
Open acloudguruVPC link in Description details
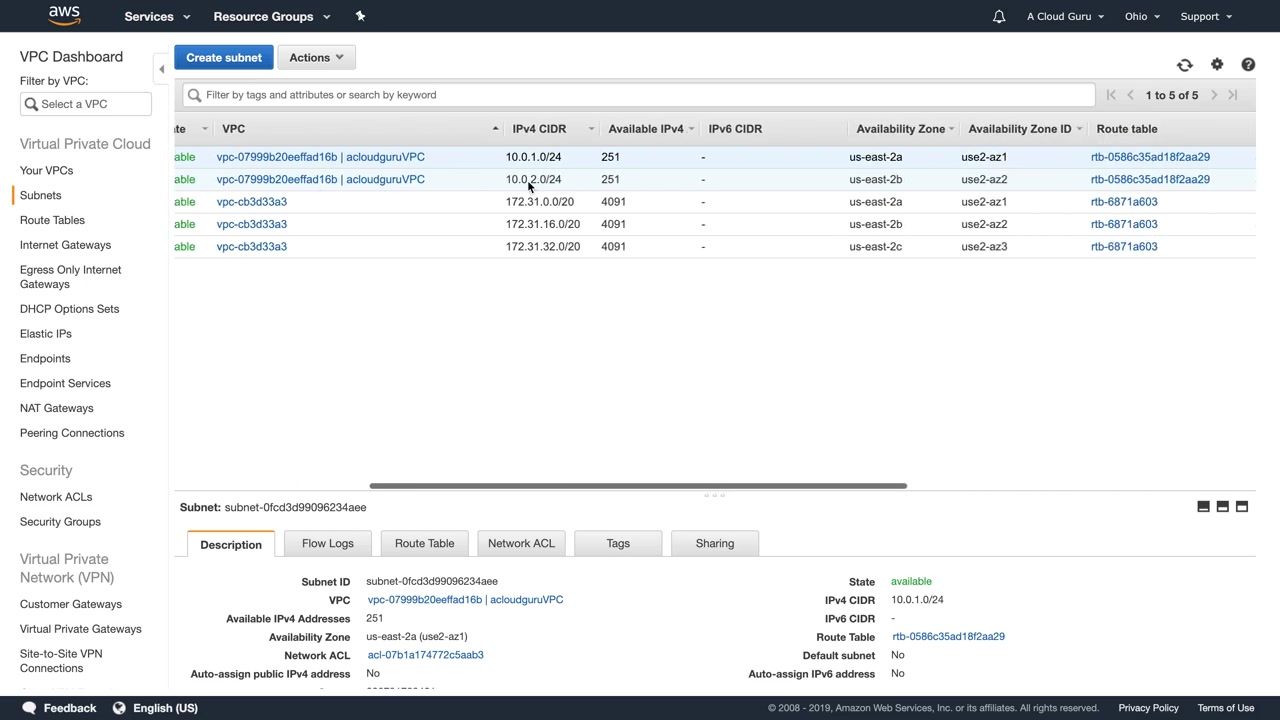pyautogui.click(x=465, y=600)
